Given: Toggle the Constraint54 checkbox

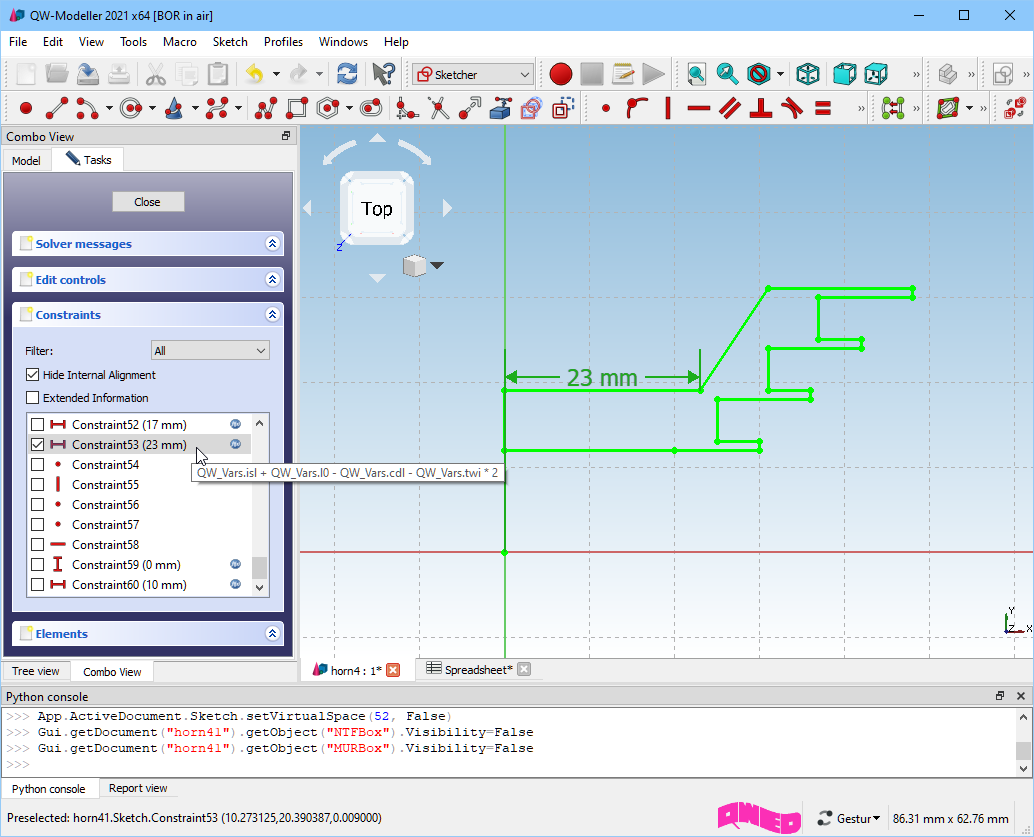Looking at the screenshot, I should click(38, 464).
